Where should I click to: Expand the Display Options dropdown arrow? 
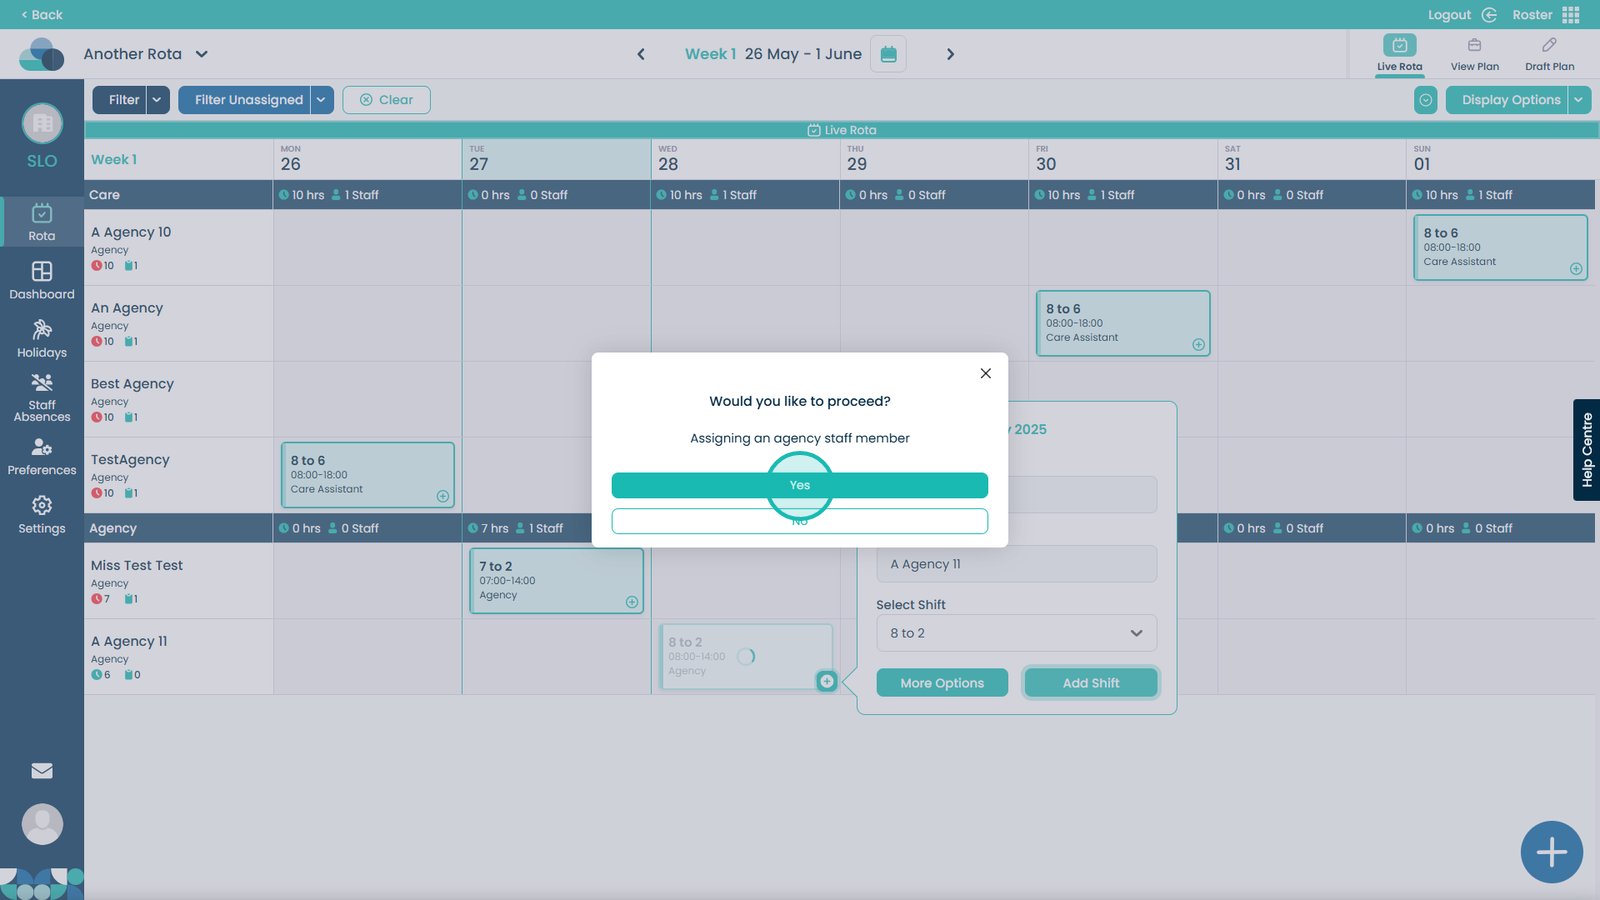(1580, 100)
